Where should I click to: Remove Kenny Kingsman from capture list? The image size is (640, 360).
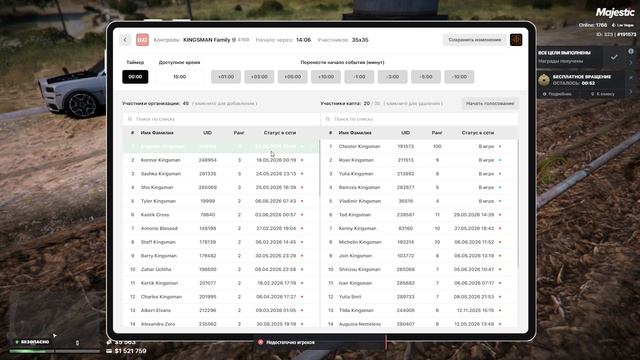click(419, 229)
